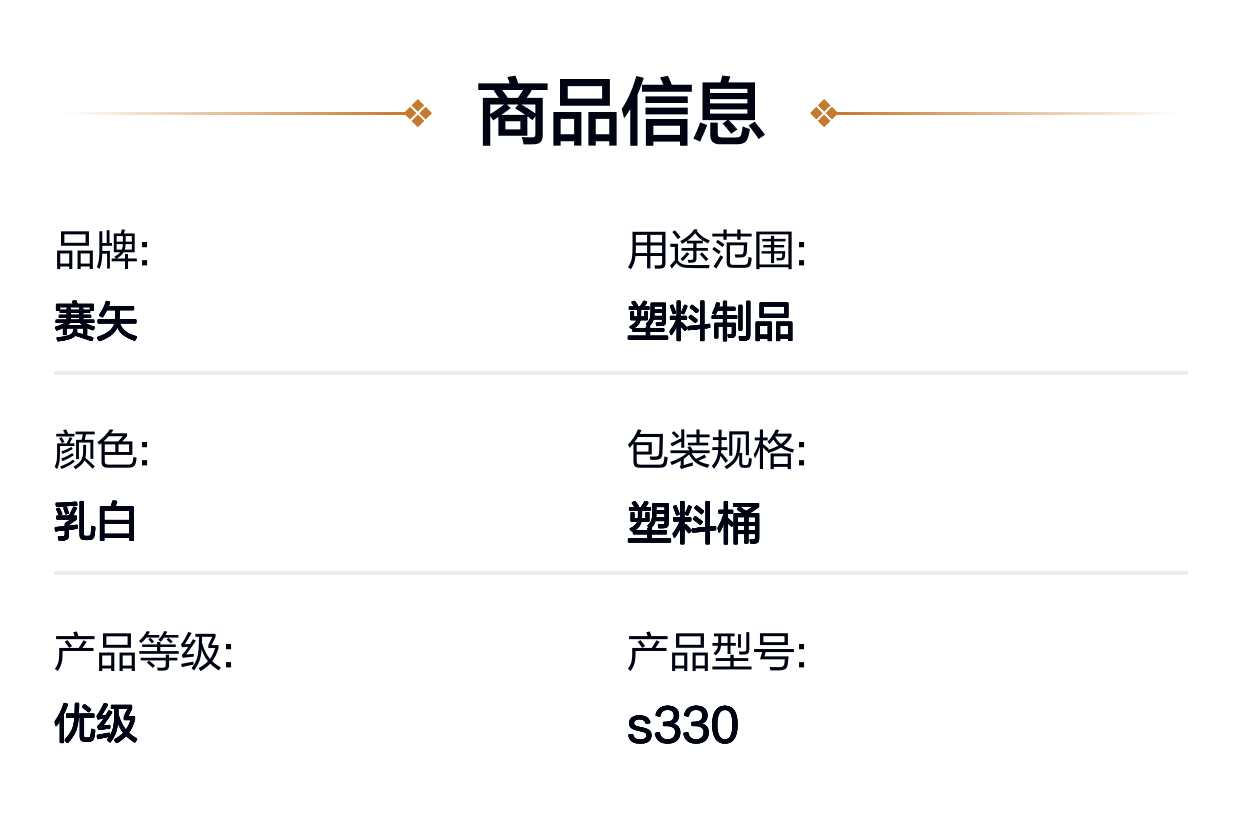Select the 包装规格 label
This screenshot has width=1242, height=815.
click(717, 450)
